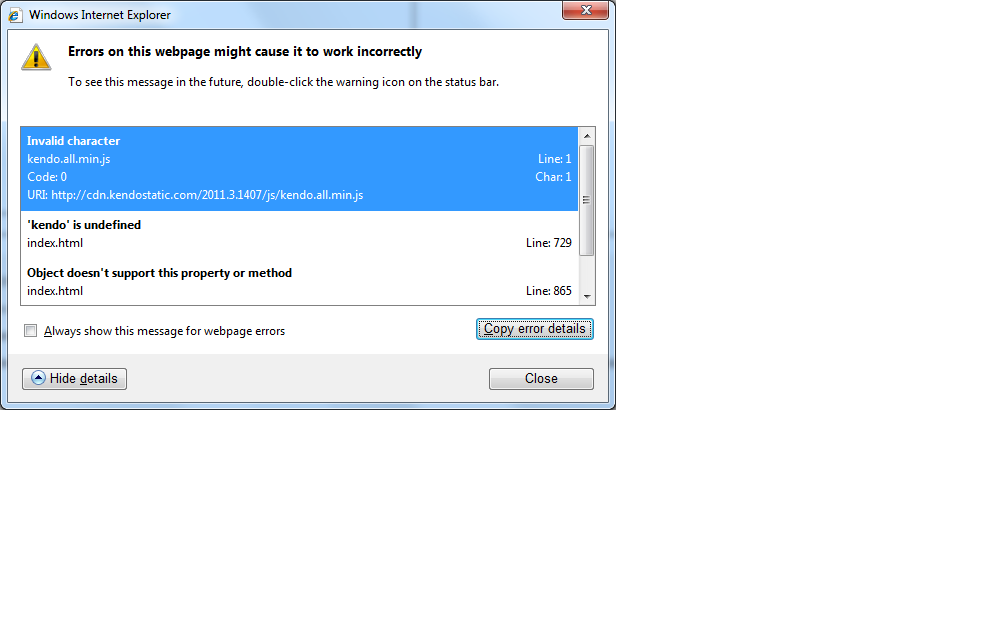Click the yellow warning triangle icon

click(x=36, y=57)
